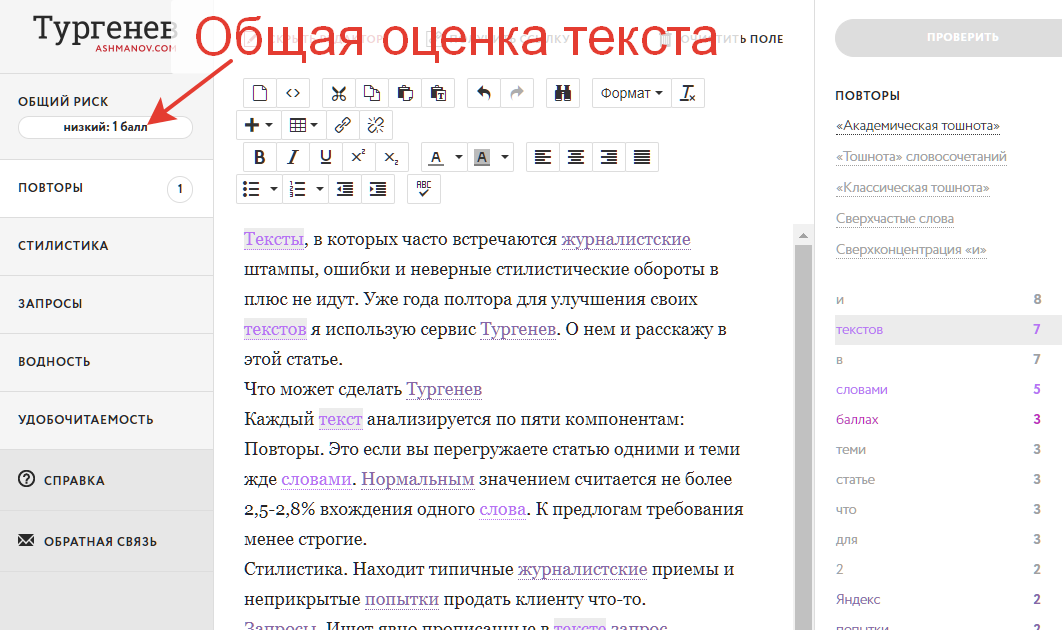Screen dimensions: 1062x630
Task: Click Paste as plain text icon
Action: pyautogui.click(x=438, y=93)
